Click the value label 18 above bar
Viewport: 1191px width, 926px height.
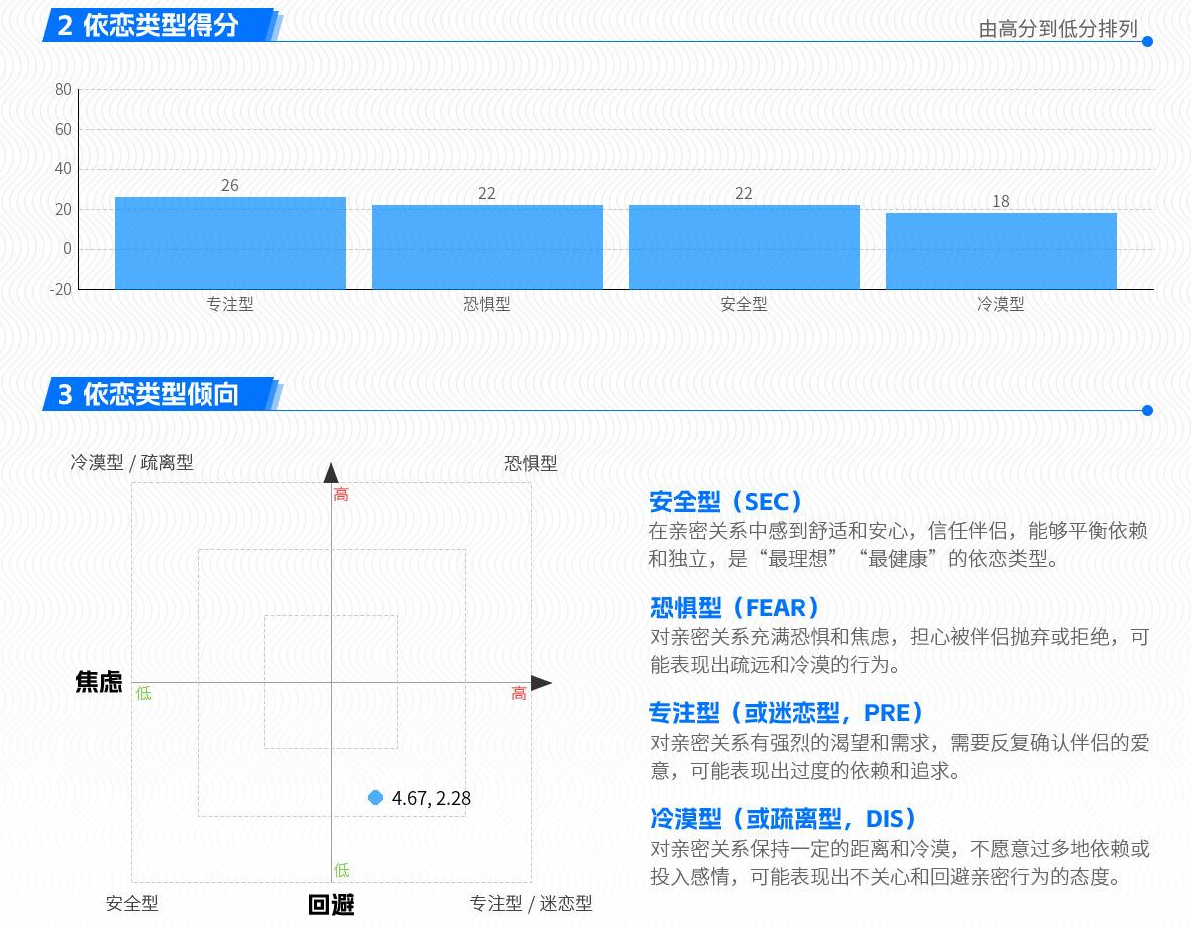click(x=1001, y=201)
